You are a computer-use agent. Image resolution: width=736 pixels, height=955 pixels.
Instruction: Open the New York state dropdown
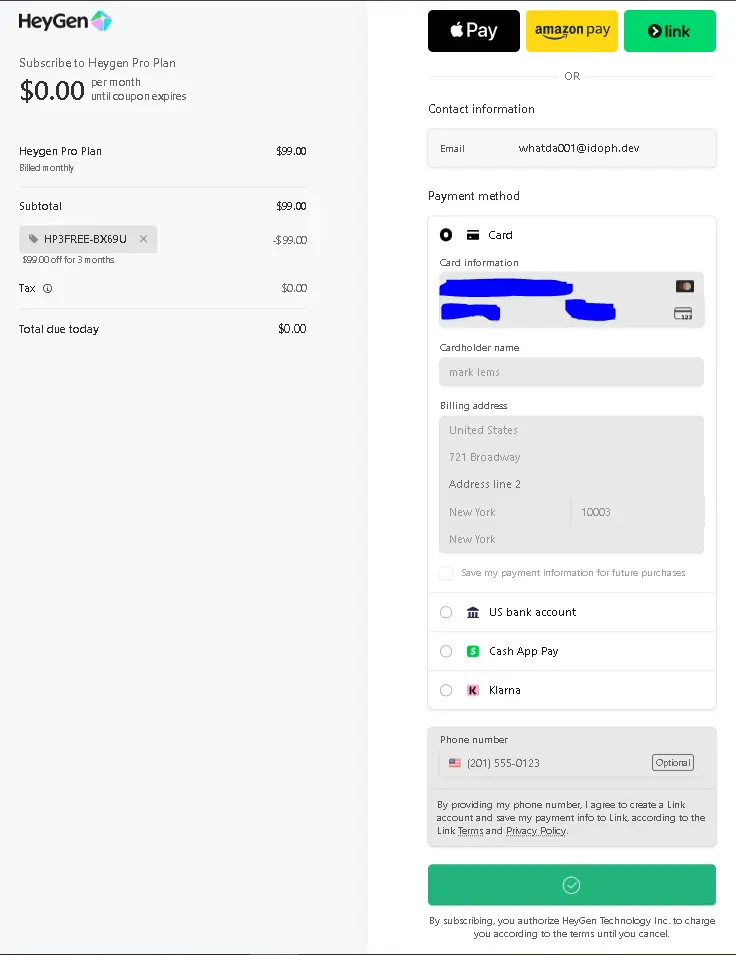coord(571,539)
